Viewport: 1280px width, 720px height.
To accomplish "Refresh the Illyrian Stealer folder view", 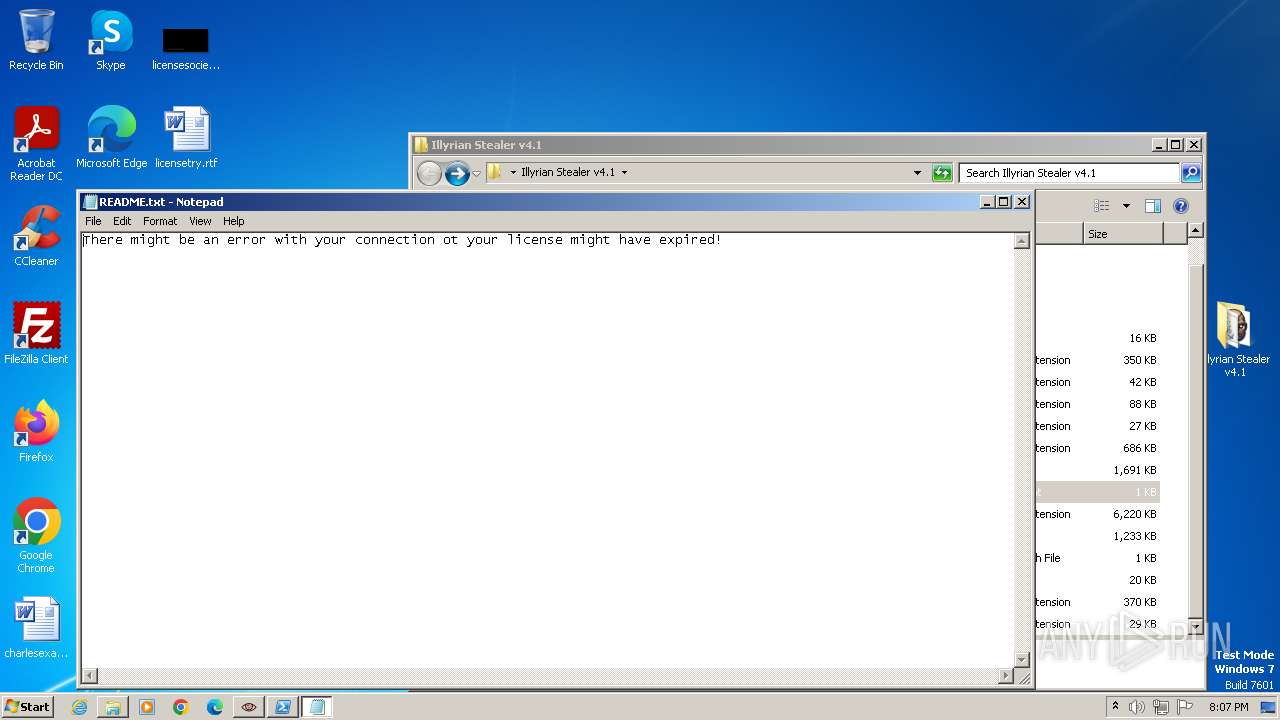I will 942,173.
